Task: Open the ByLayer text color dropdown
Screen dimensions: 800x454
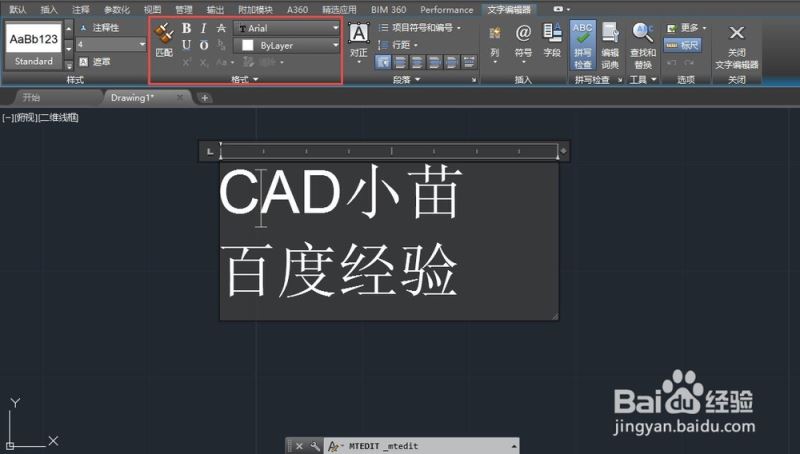Action: pyautogui.click(x=287, y=45)
